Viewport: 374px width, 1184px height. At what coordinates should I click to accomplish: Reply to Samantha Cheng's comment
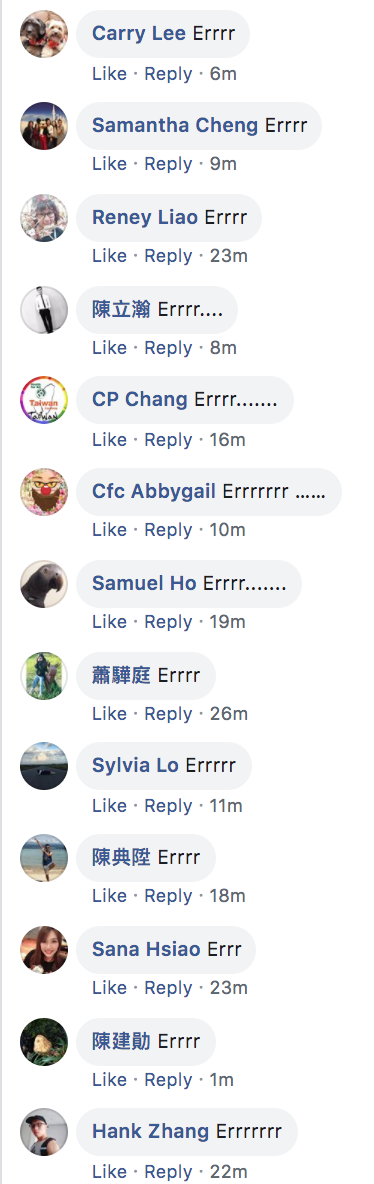coord(168,164)
